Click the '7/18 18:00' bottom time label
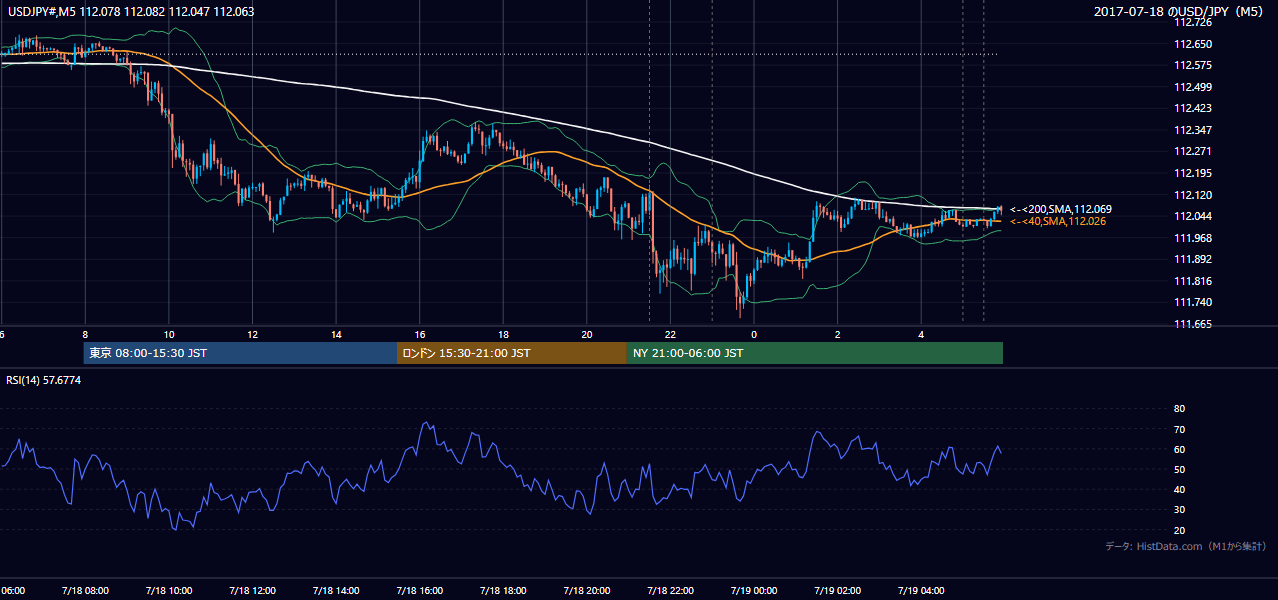 point(502,591)
